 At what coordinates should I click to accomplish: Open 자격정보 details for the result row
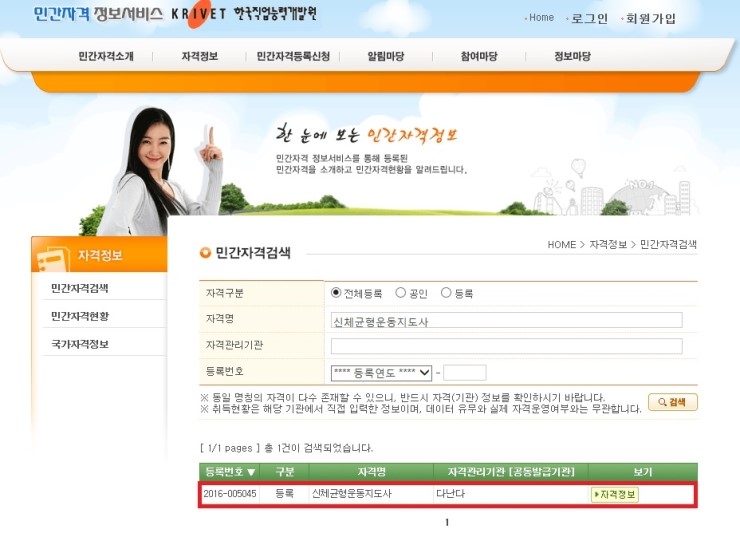pos(614,494)
